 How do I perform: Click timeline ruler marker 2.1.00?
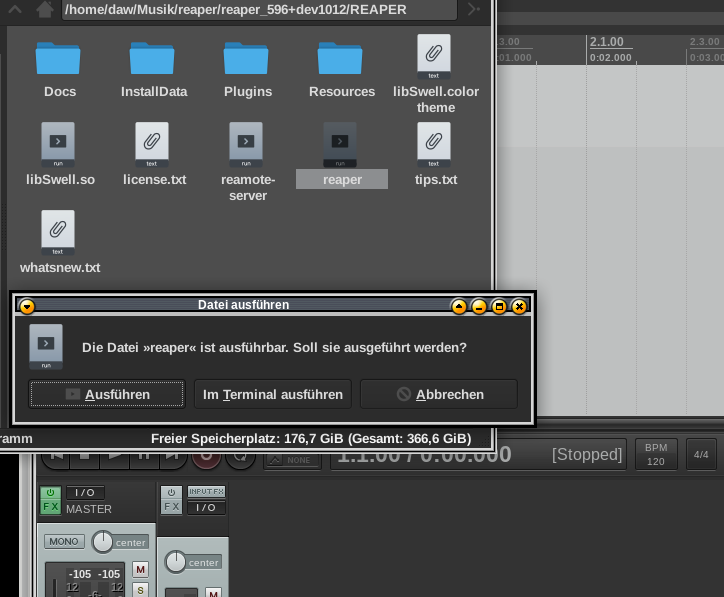pos(606,42)
